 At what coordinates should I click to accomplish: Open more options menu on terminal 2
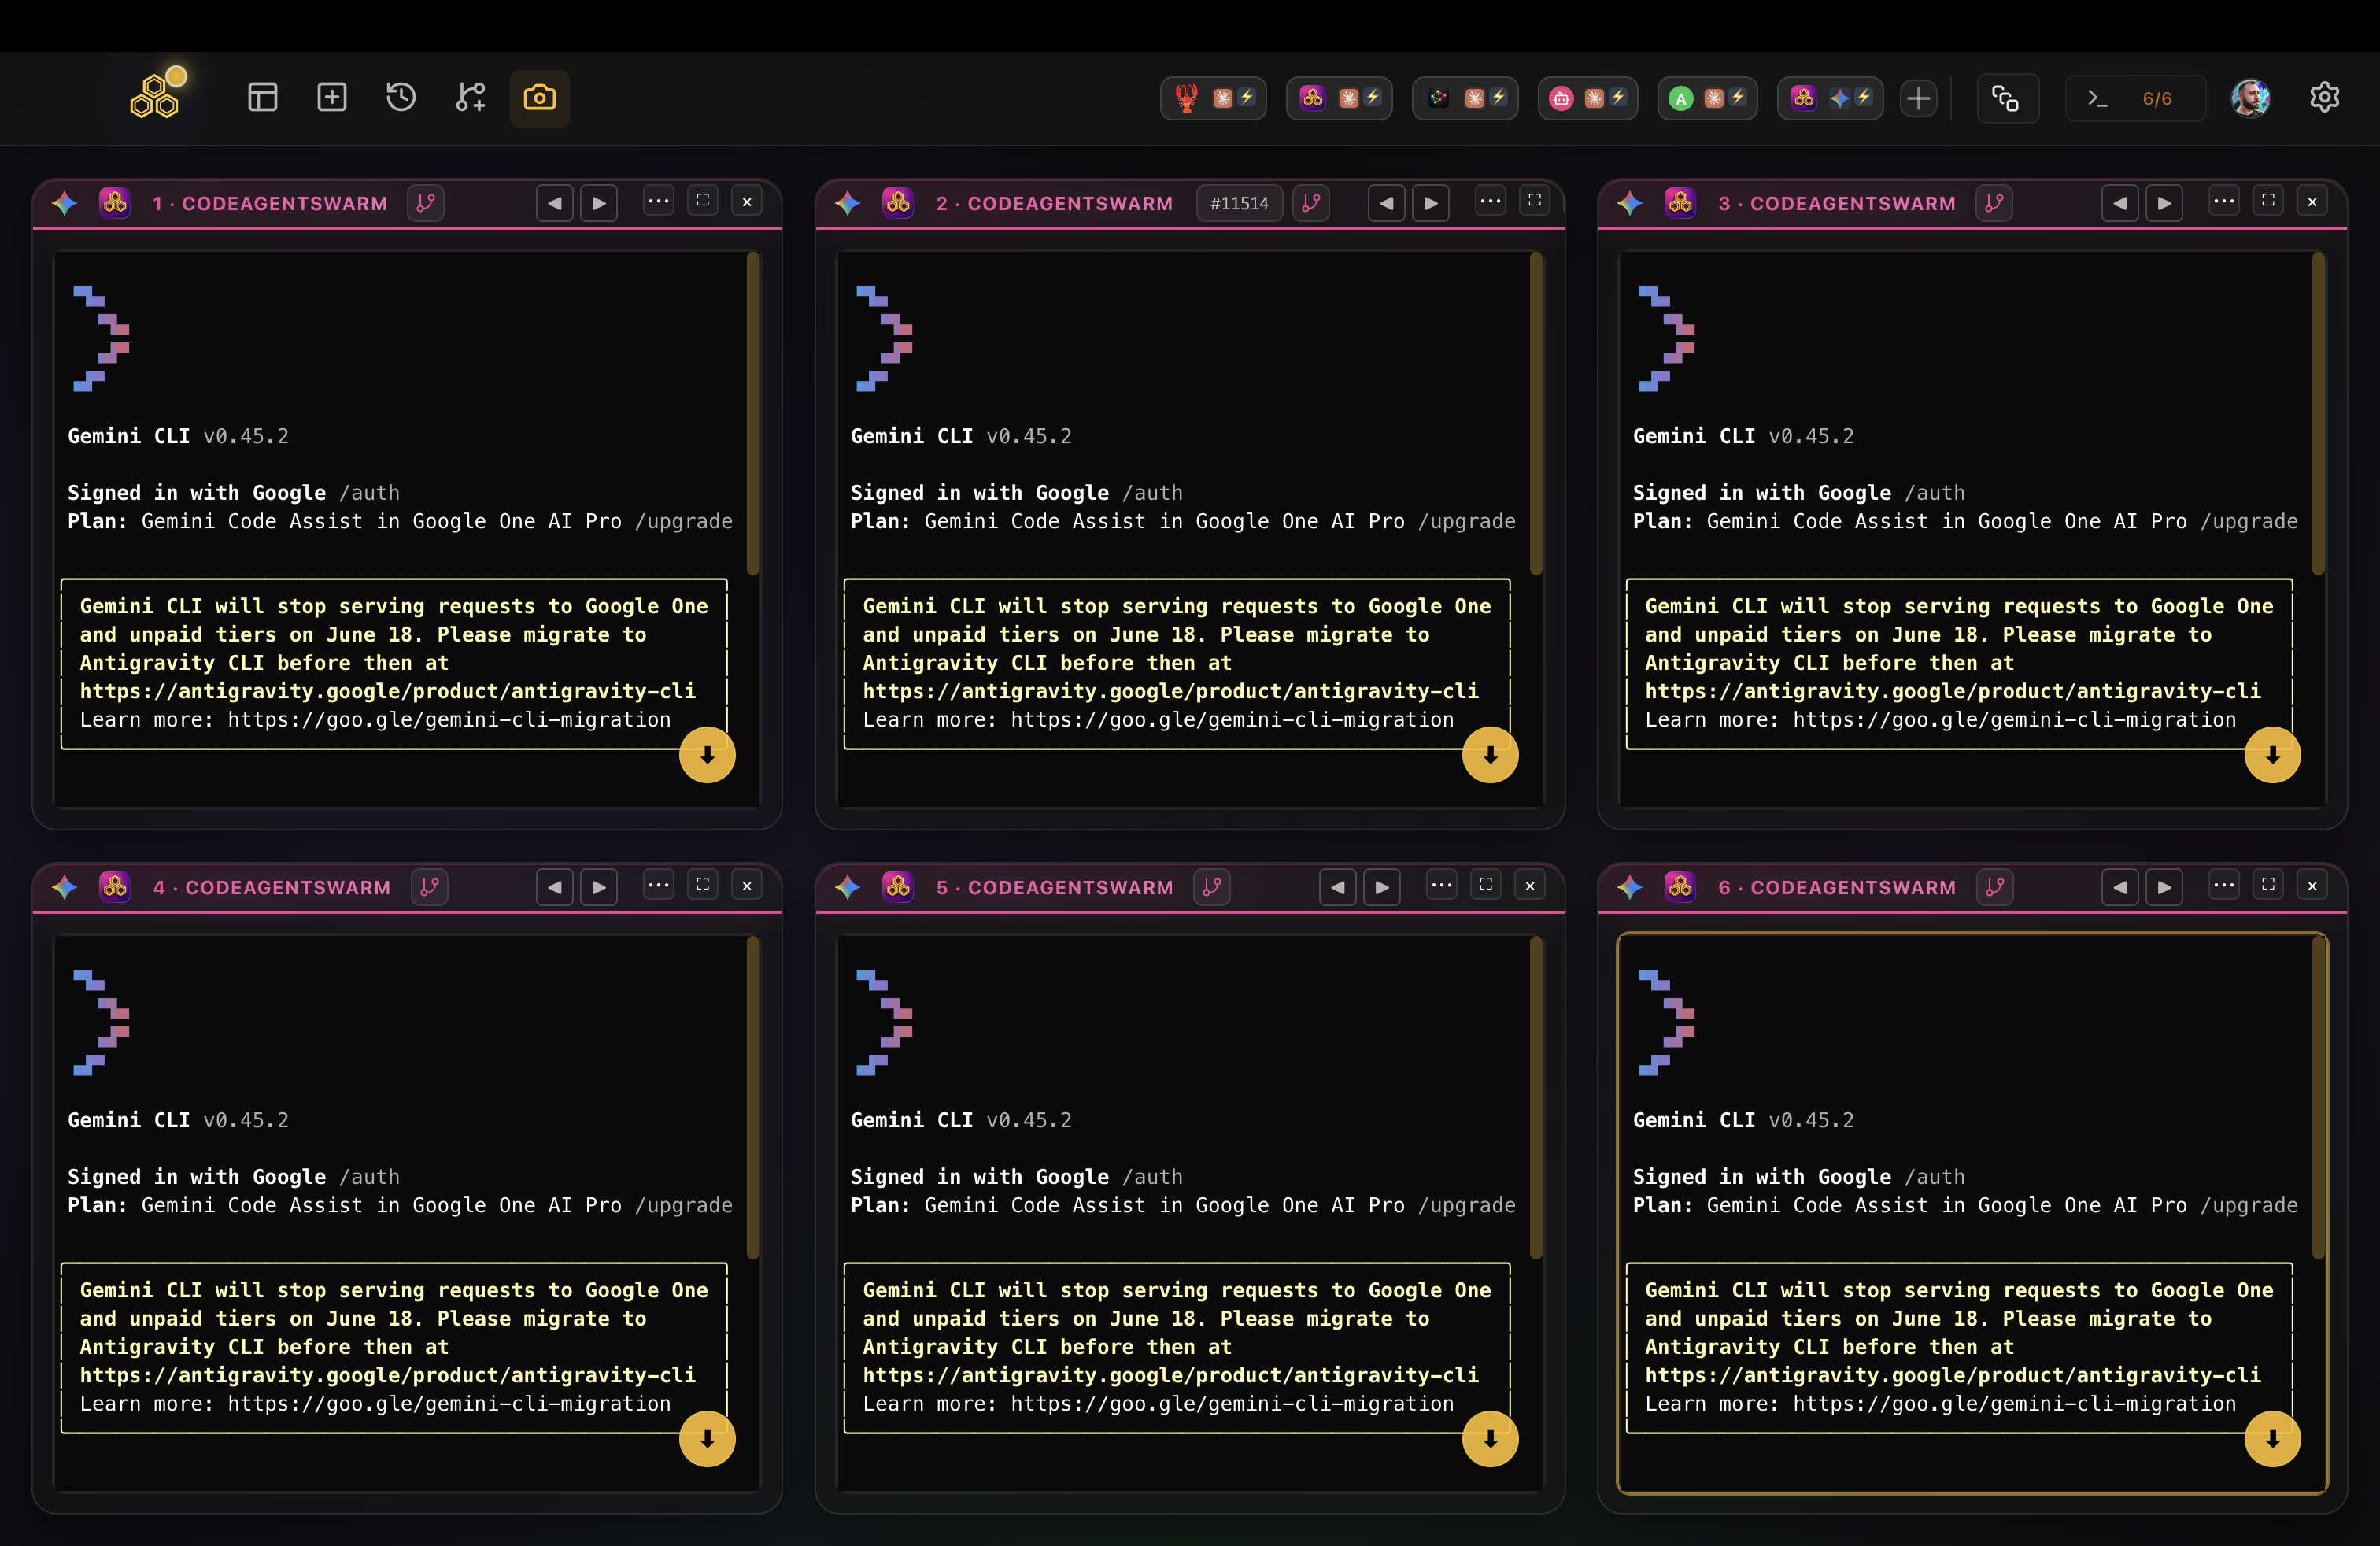coord(1490,201)
